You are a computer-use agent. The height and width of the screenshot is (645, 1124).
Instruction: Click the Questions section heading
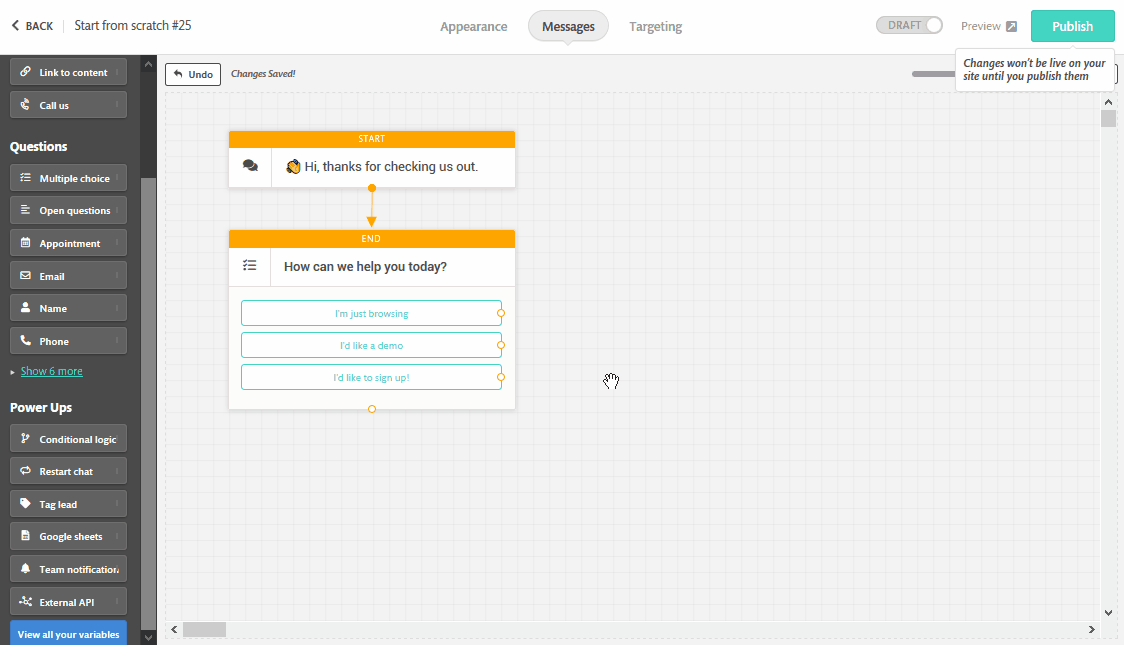[x=39, y=146]
